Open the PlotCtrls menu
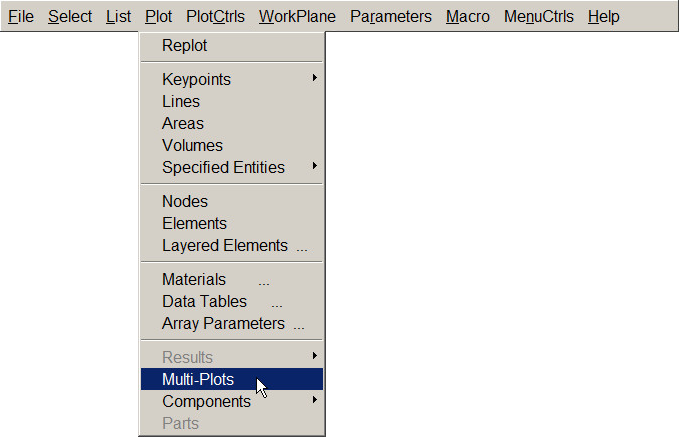The height and width of the screenshot is (437, 679). pyautogui.click(x=215, y=17)
